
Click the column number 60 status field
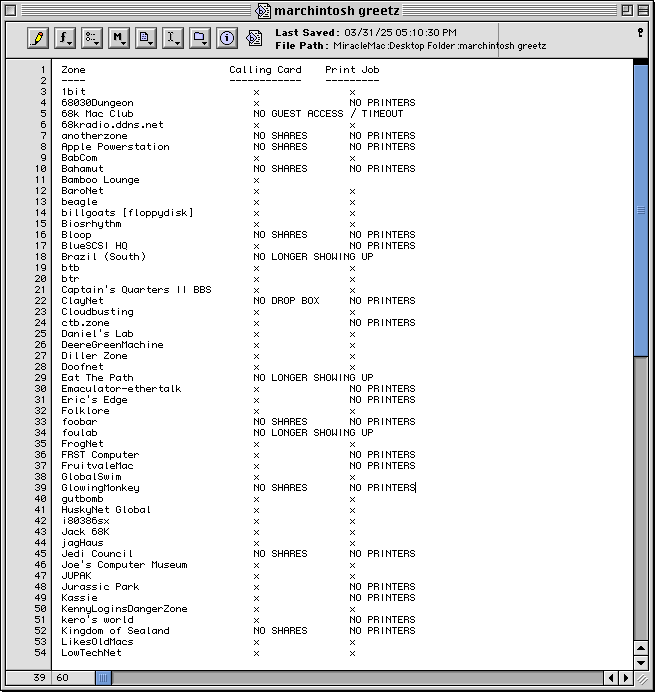pos(73,677)
